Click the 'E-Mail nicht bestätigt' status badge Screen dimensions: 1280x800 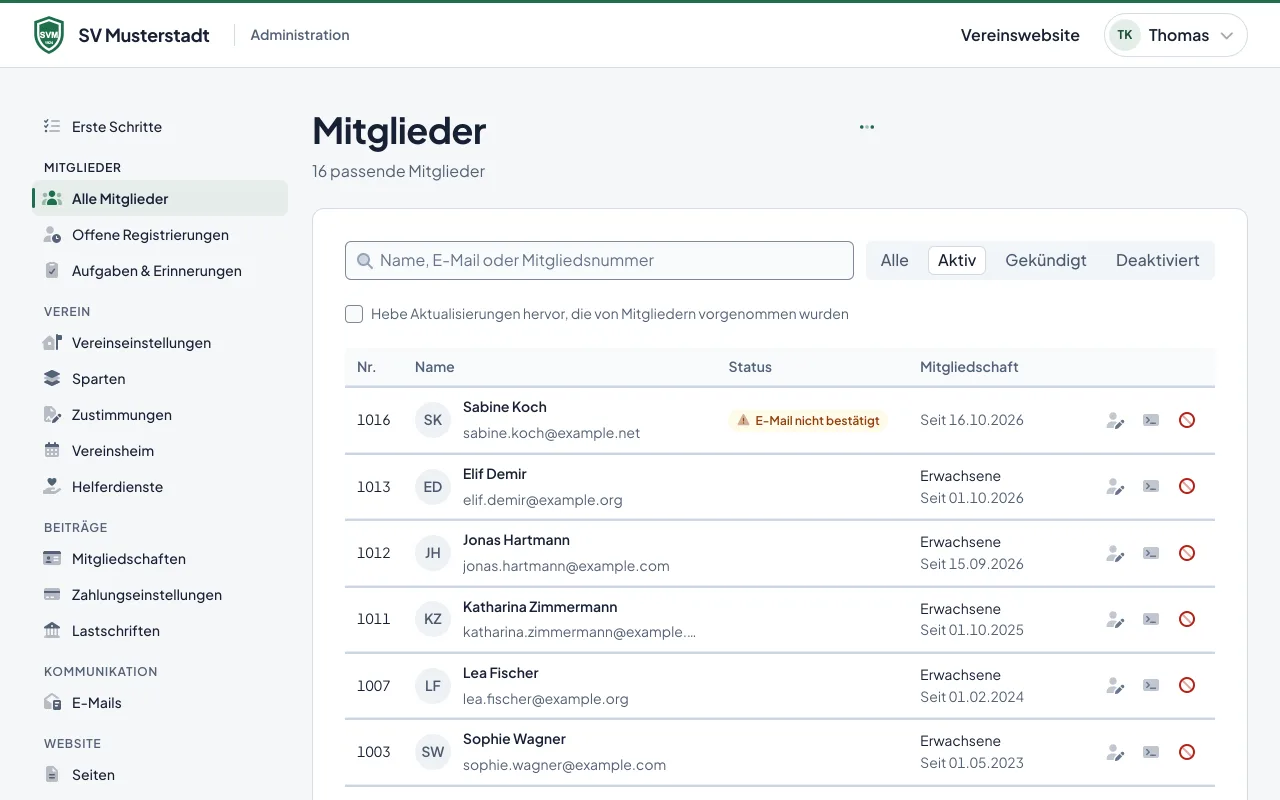[808, 421]
